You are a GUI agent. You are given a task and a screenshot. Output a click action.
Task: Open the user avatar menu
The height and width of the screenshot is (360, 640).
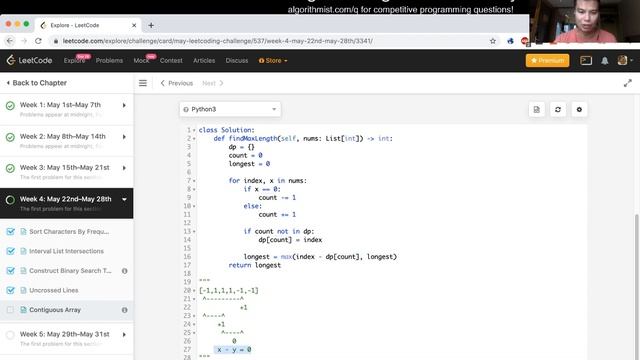point(624,60)
